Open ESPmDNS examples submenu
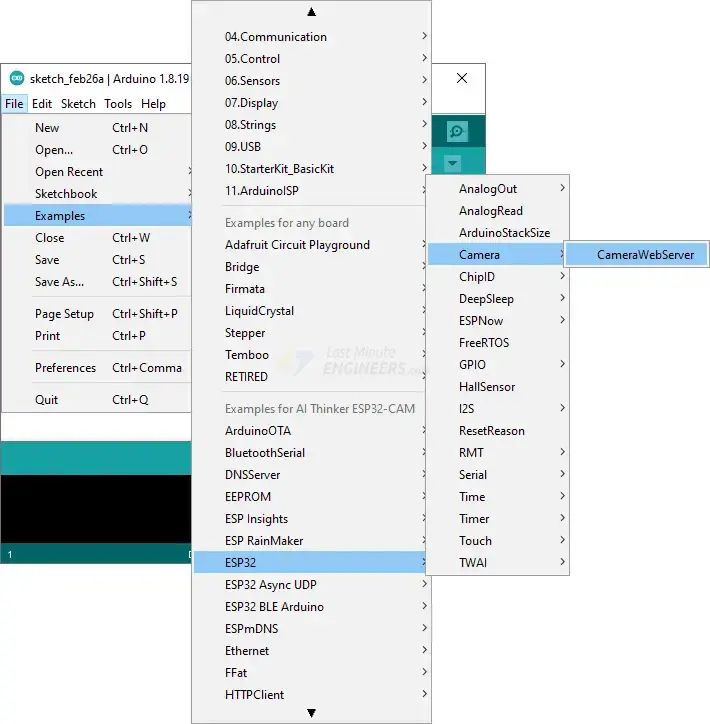 (312, 629)
